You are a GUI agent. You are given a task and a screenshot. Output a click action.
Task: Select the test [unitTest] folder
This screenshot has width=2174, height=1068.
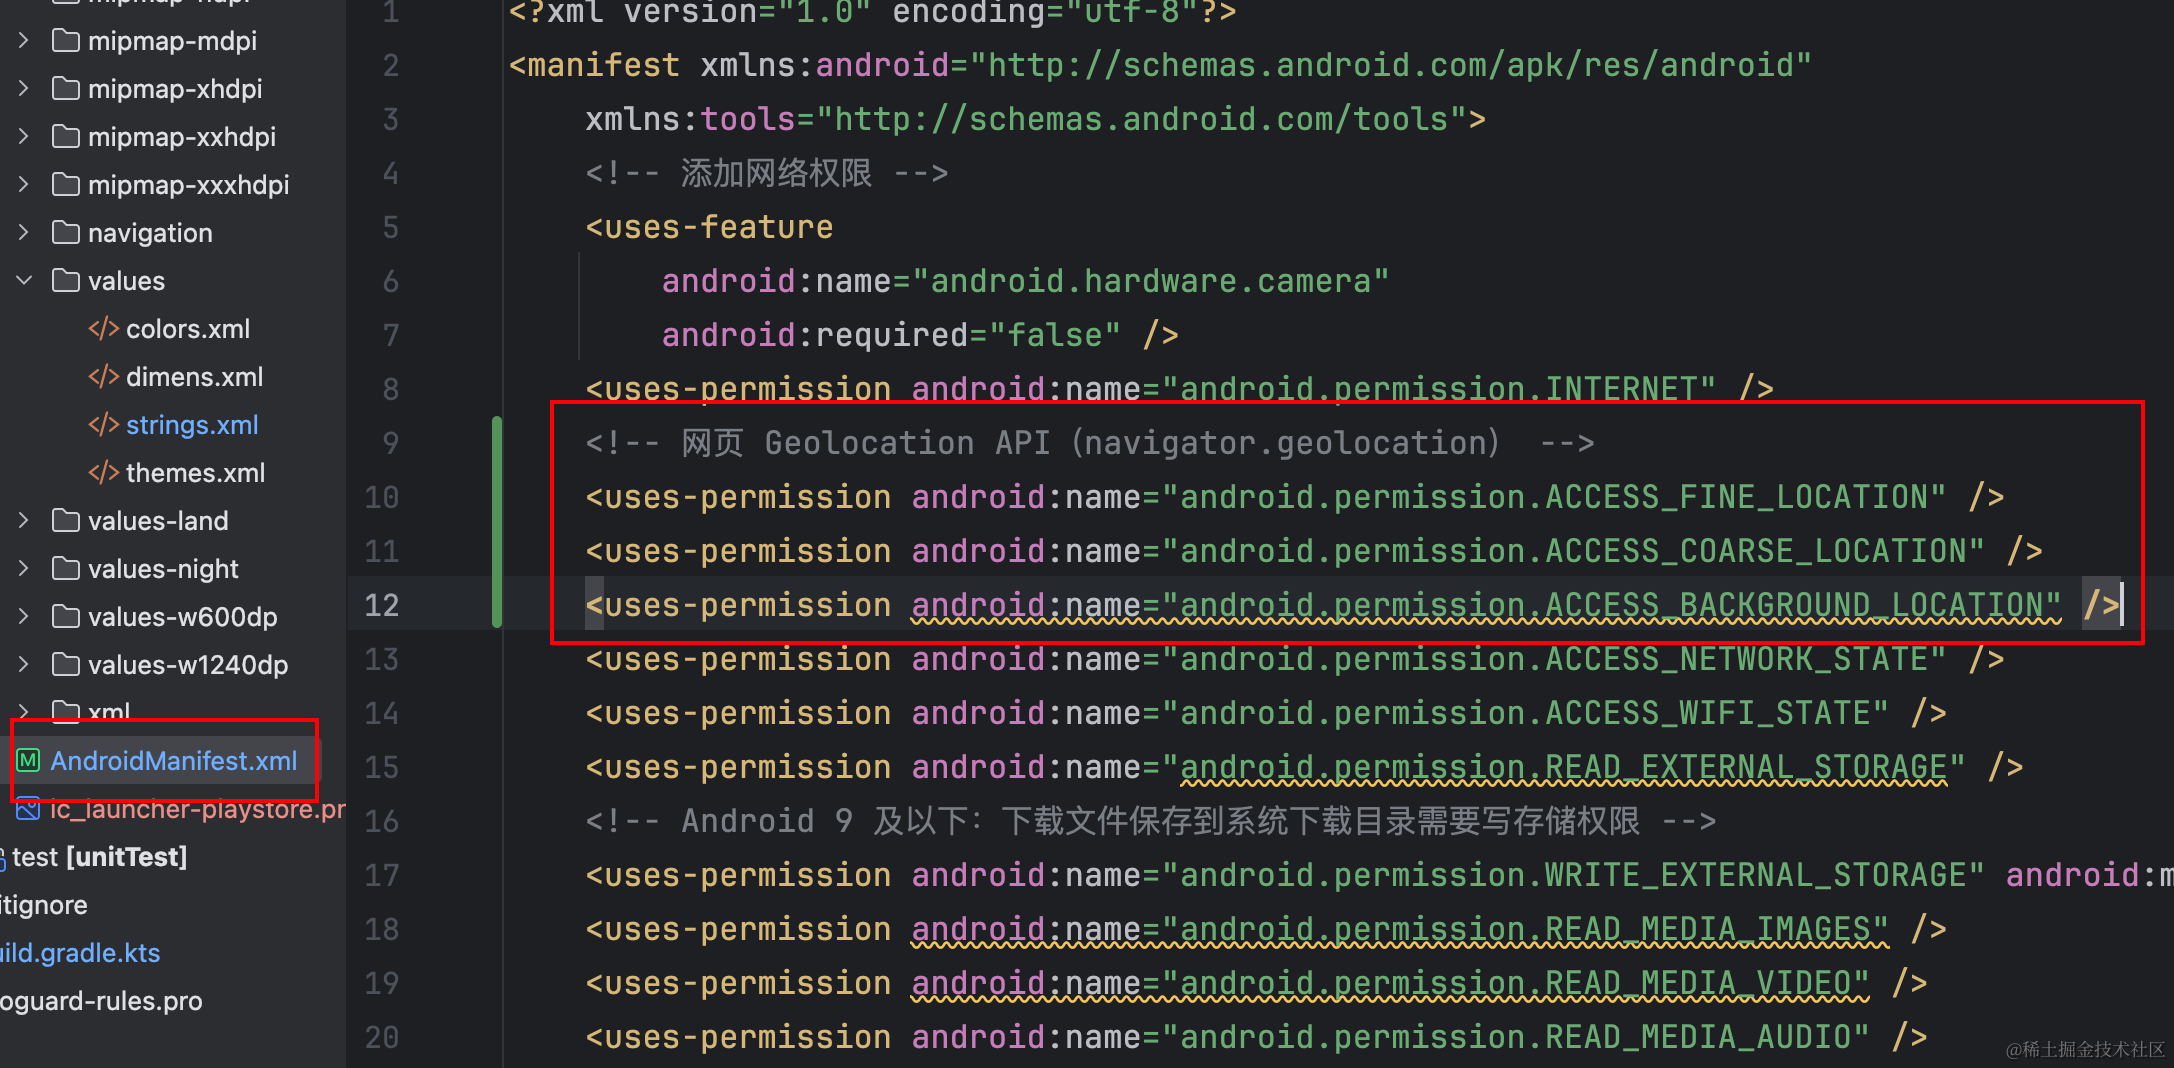(x=98, y=857)
